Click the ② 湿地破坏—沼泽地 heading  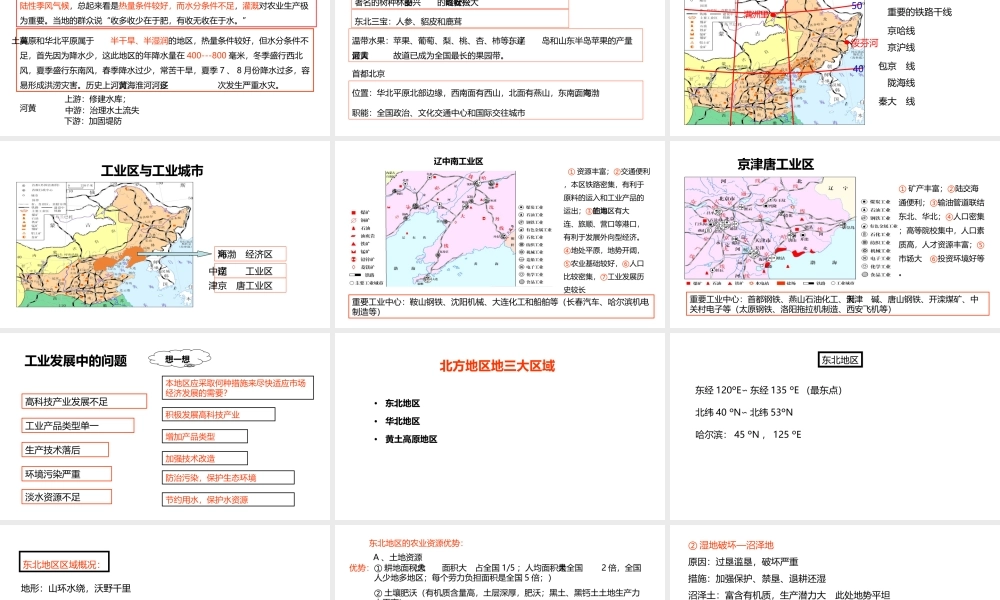click(x=731, y=545)
